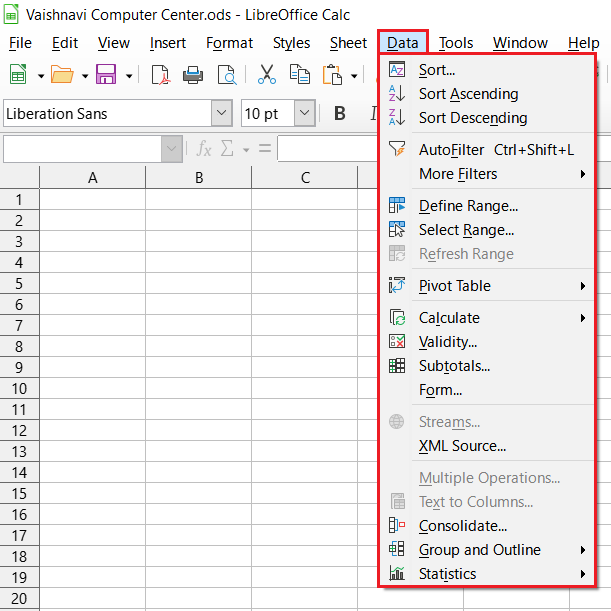Open the Tools menu
The image size is (611, 611).
[456, 43]
